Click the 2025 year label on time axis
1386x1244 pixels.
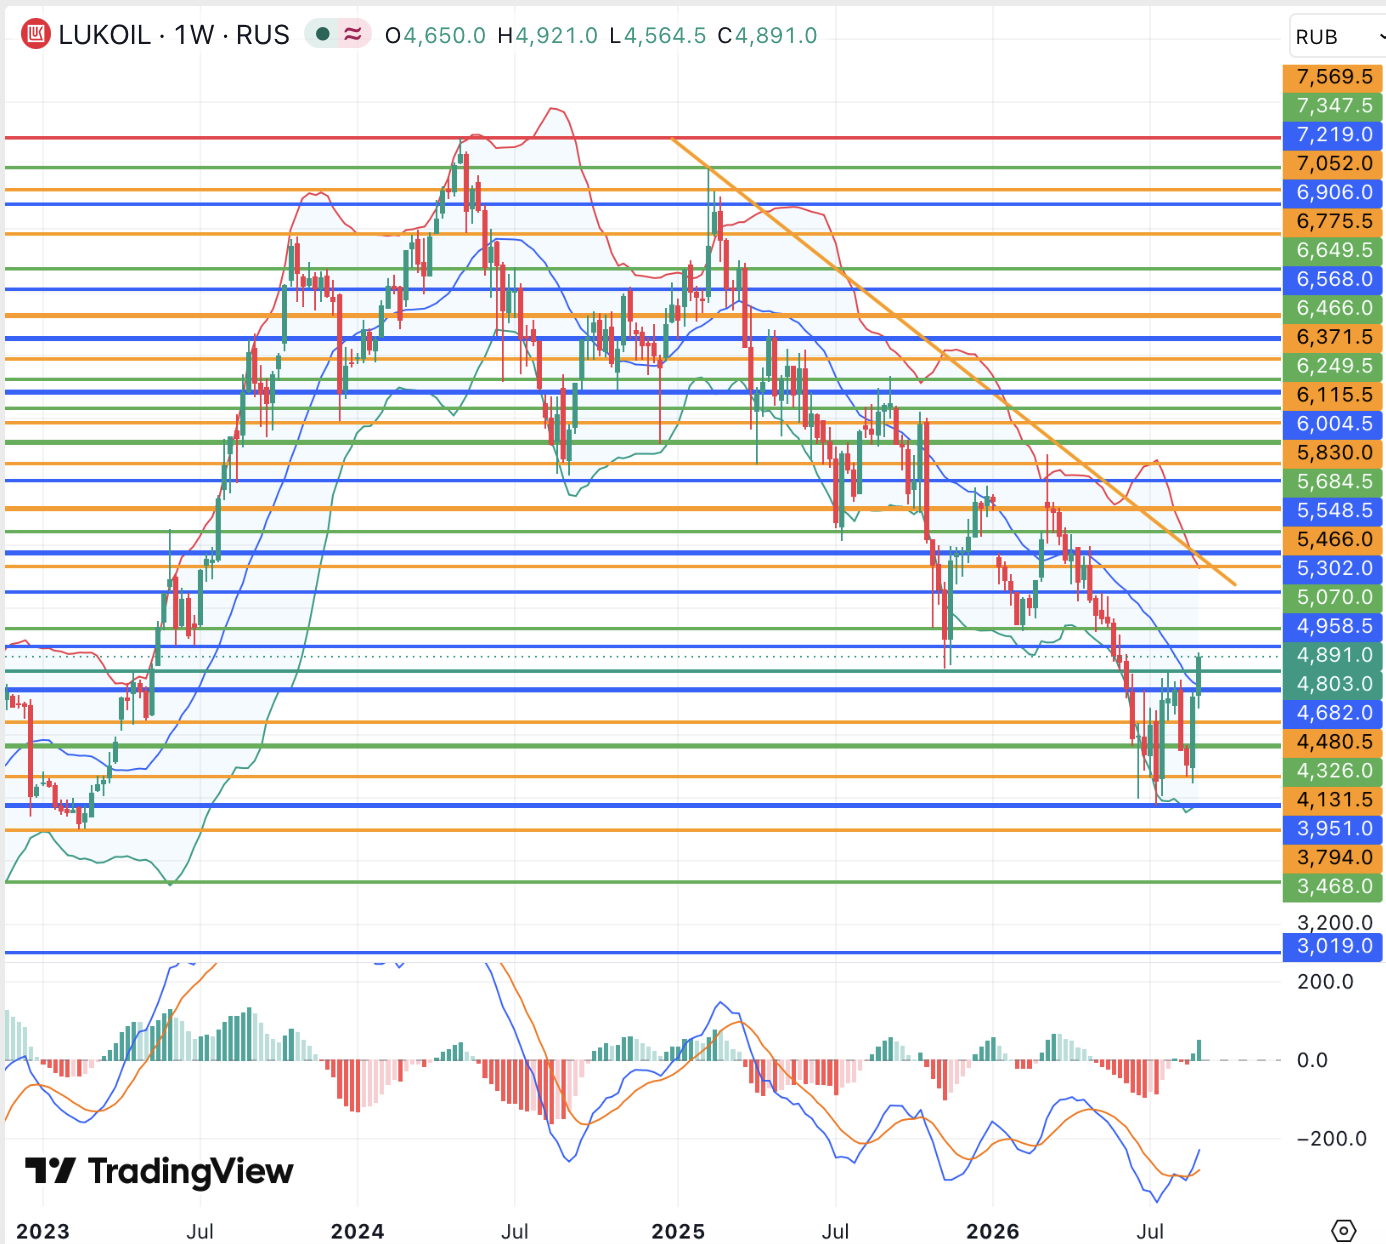point(678,1231)
